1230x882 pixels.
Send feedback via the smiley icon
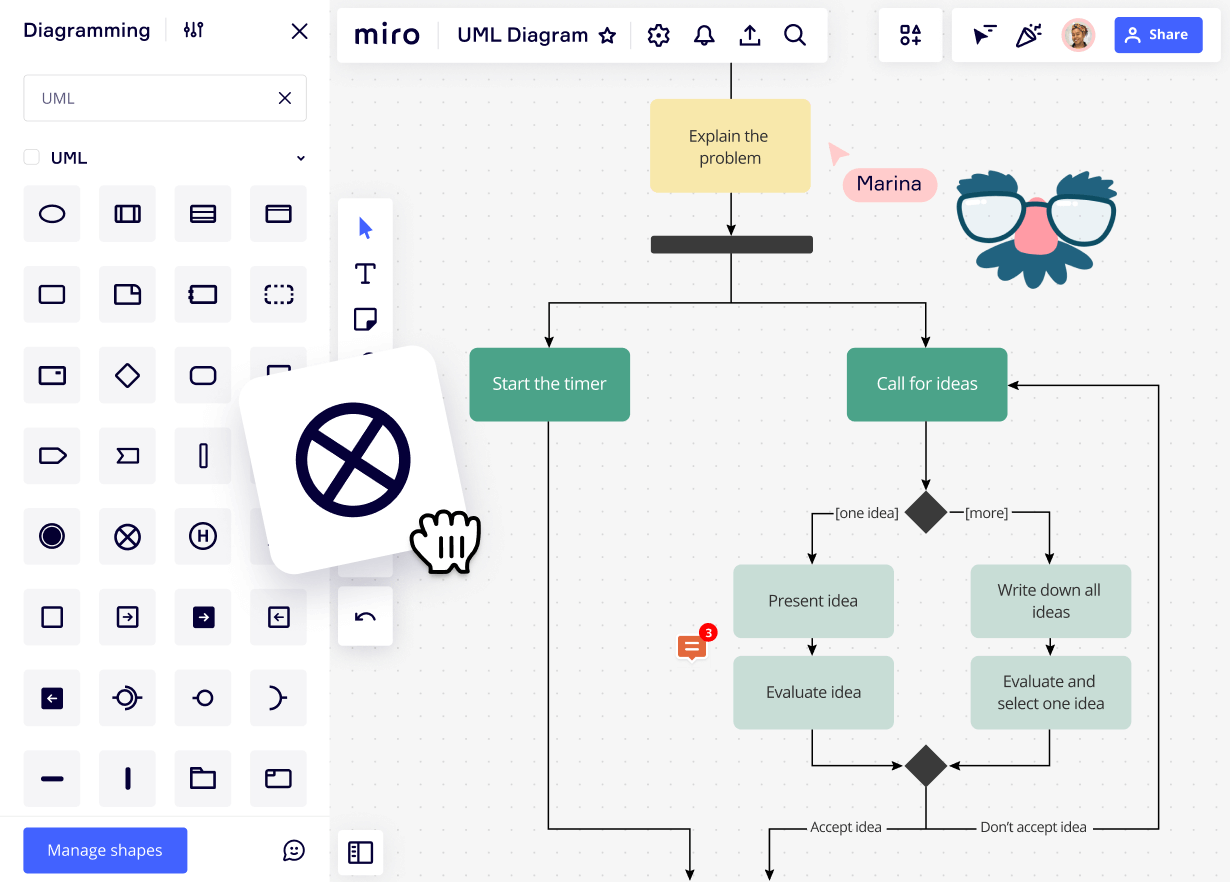293,850
